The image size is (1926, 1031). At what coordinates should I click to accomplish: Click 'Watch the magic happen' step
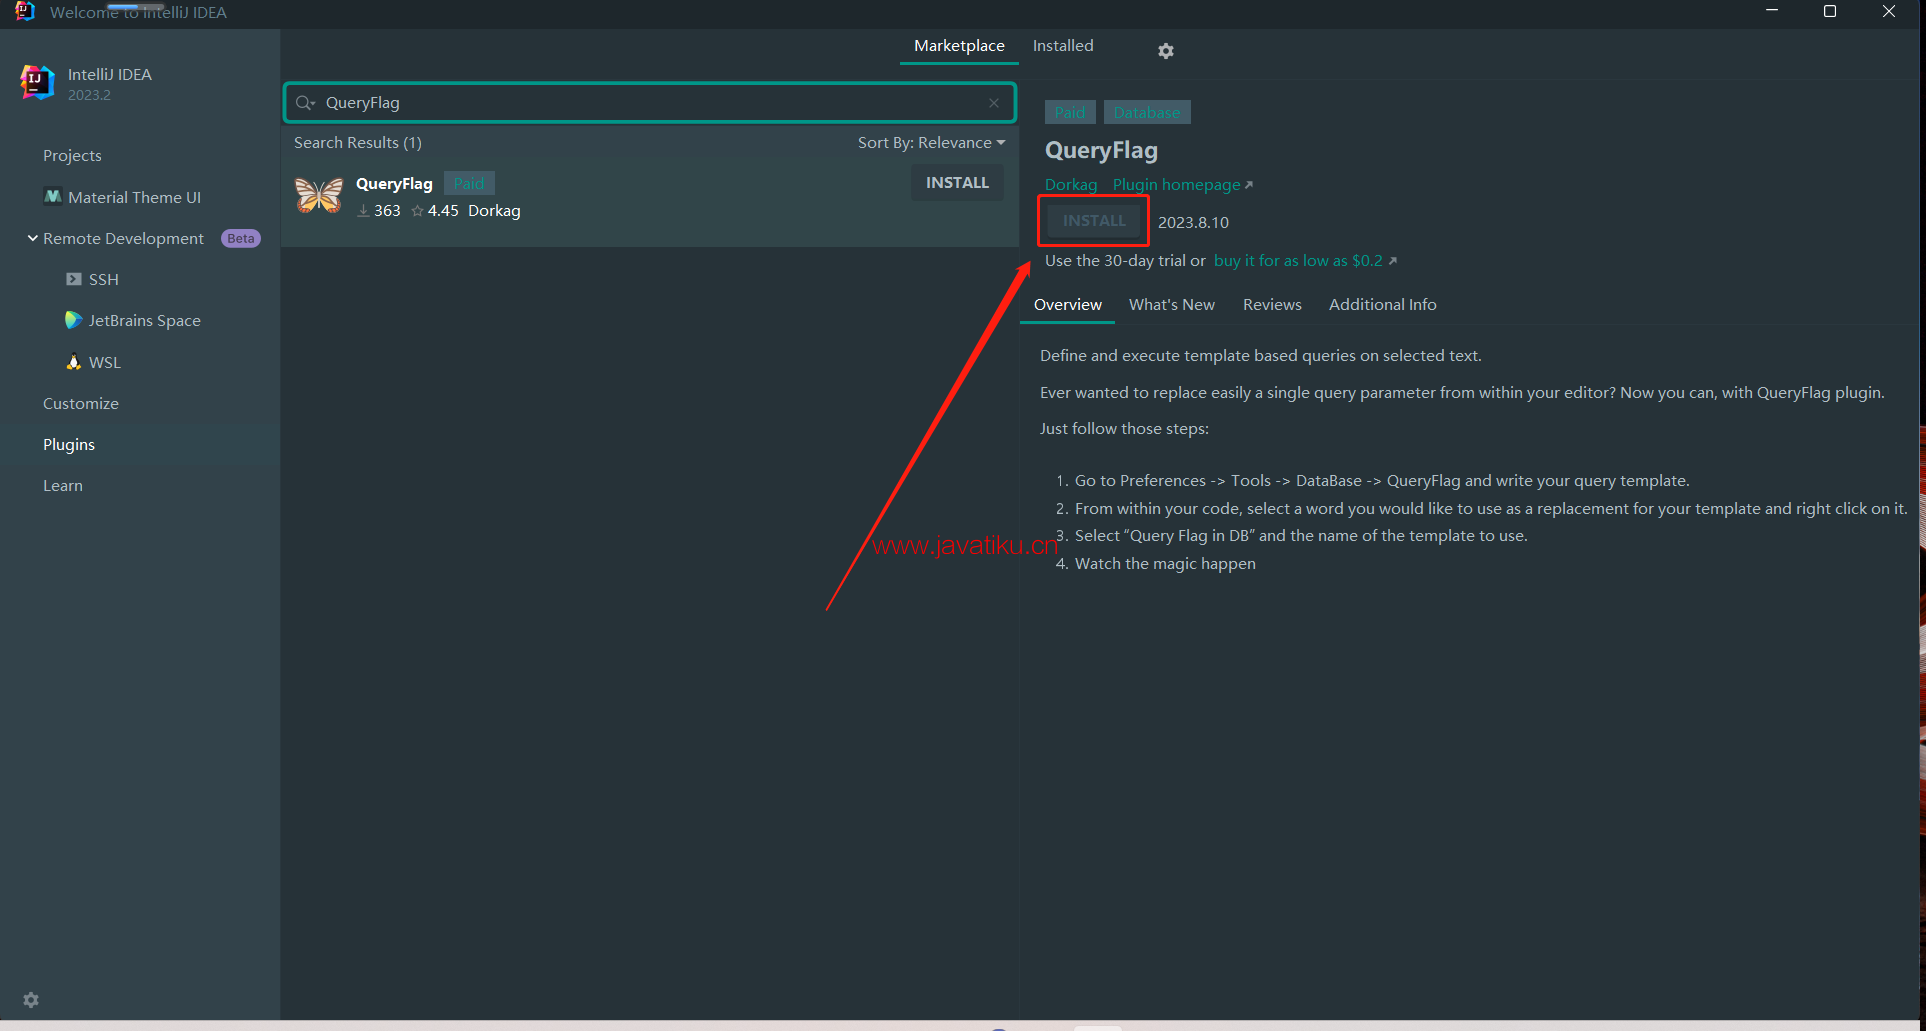[1165, 564]
